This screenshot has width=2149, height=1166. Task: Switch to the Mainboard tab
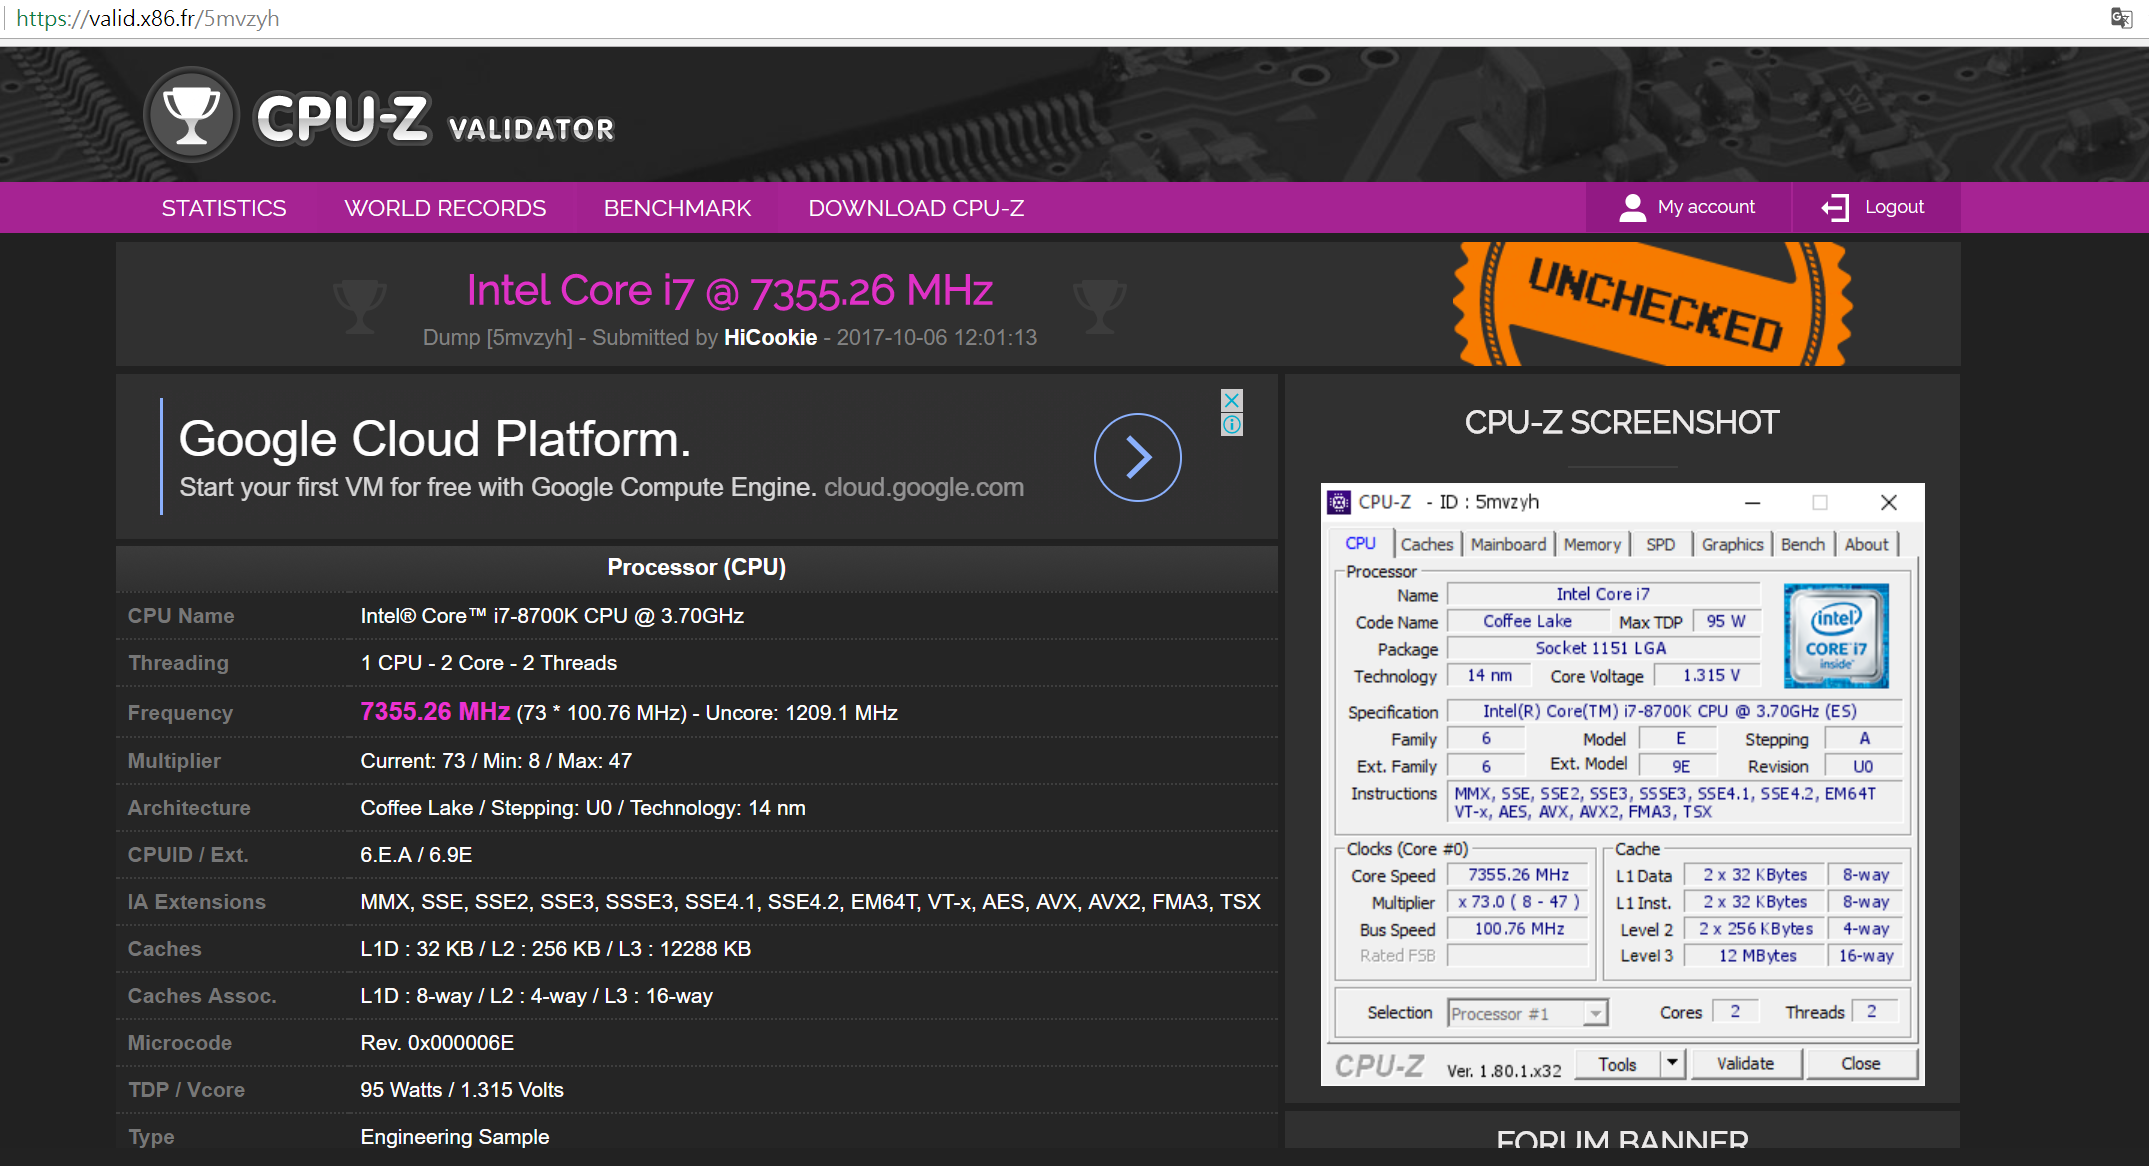pyautogui.click(x=1508, y=545)
